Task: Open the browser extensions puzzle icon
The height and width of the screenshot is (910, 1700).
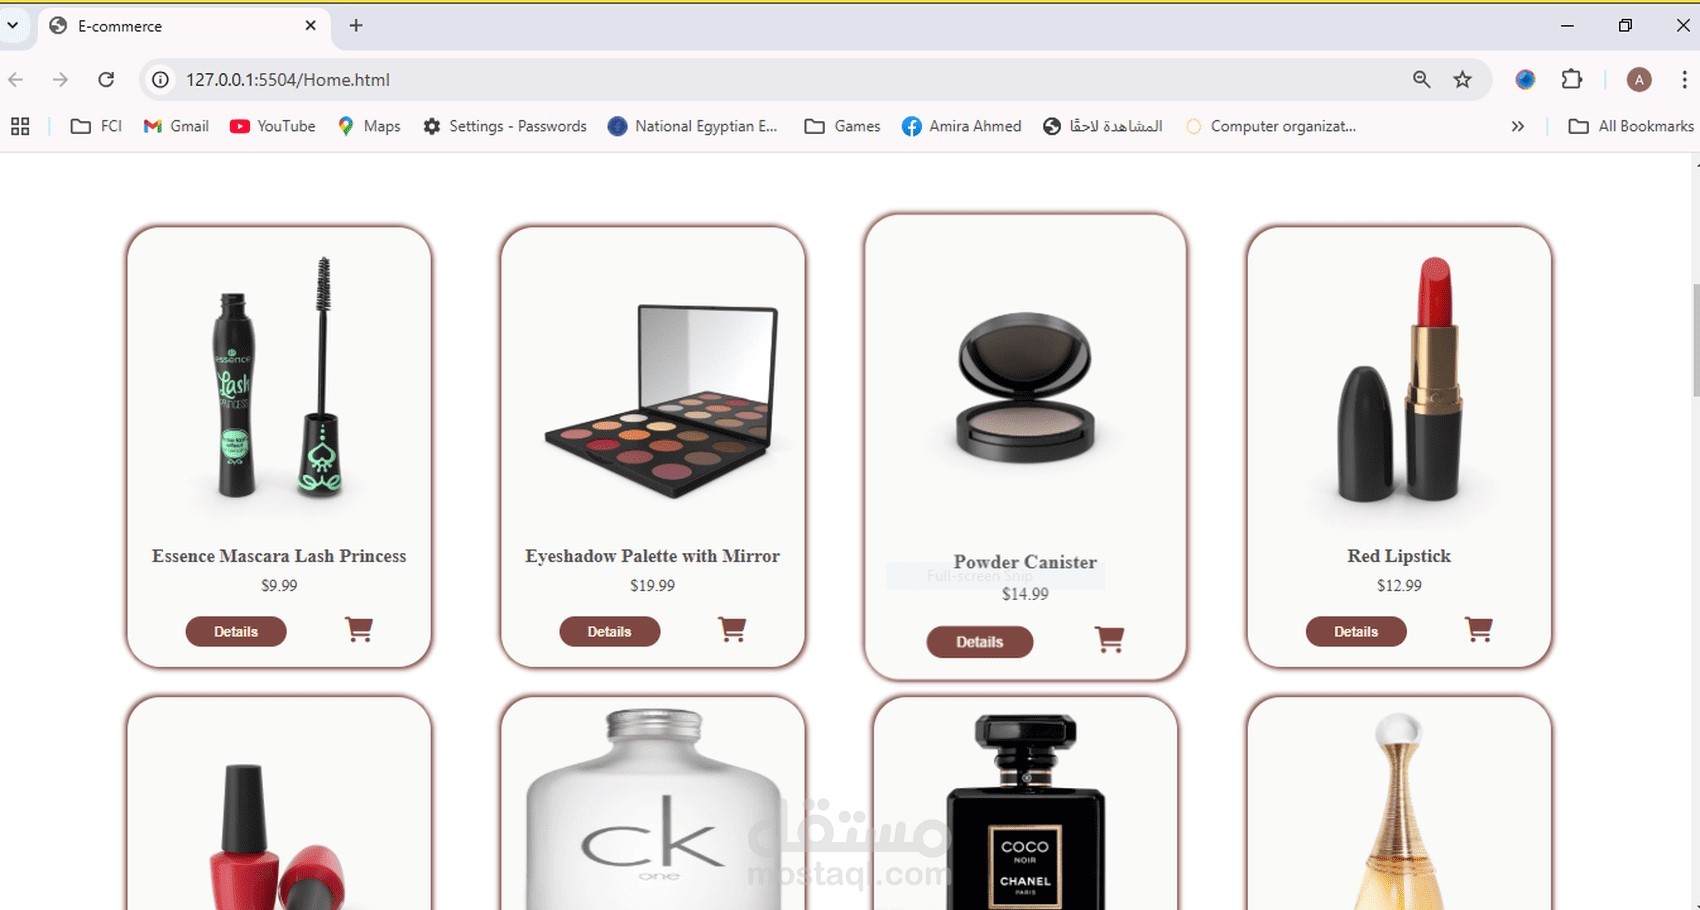Action: pos(1572,79)
